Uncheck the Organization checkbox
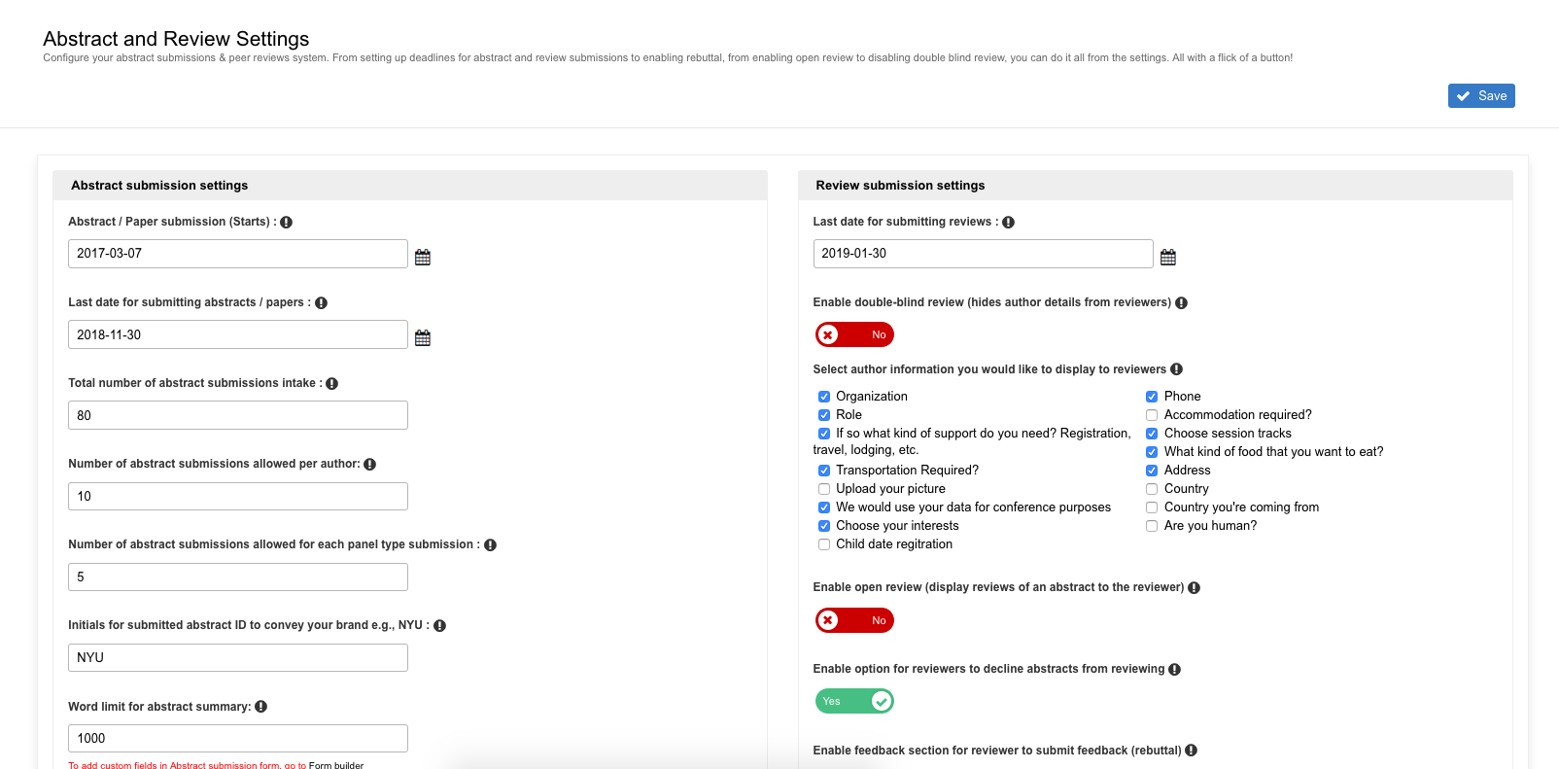The height and width of the screenshot is (769, 1559). pos(824,397)
